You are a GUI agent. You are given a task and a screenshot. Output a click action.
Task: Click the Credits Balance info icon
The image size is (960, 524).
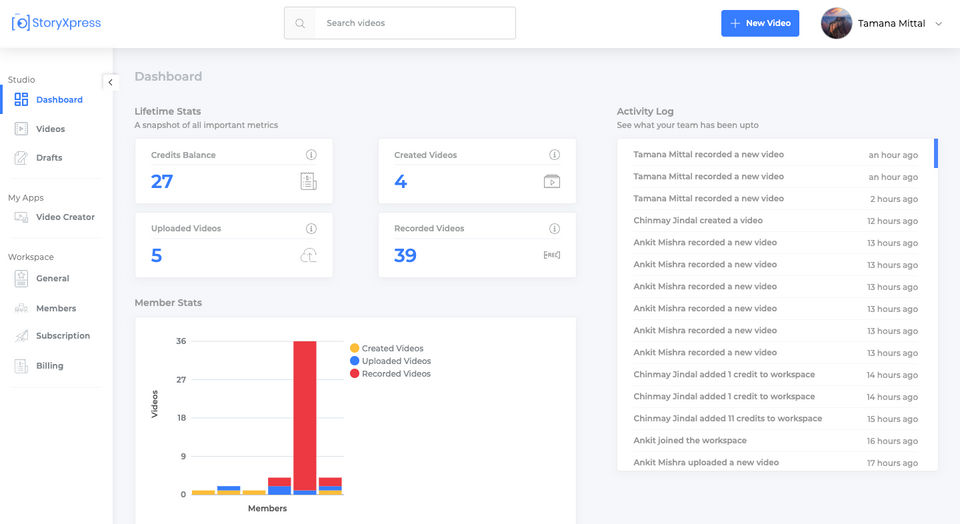pyautogui.click(x=311, y=155)
